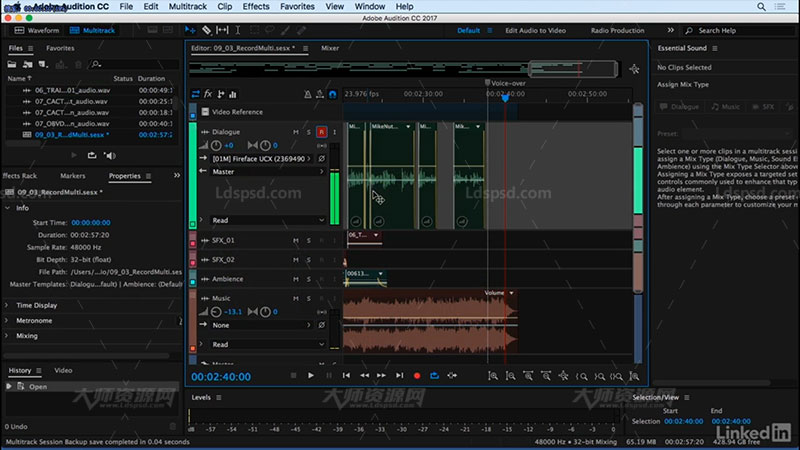Image resolution: width=800 pixels, height=450 pixels.
Task: Click the main timecode display 00:02:40:00
Action: click(x=221, y=377)
